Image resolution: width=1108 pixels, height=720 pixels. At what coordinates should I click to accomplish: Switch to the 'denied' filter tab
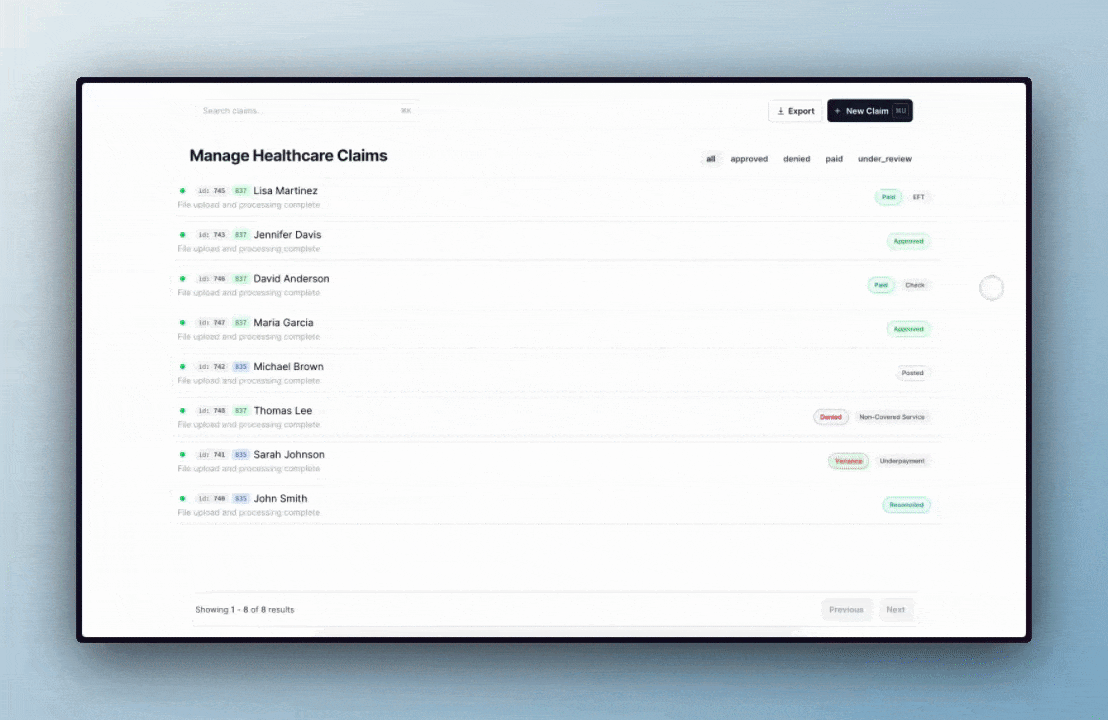(797, 159)
